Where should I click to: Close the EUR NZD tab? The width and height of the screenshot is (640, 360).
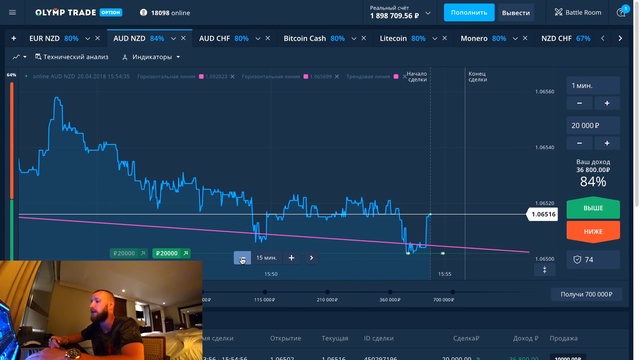pos(98,38)
